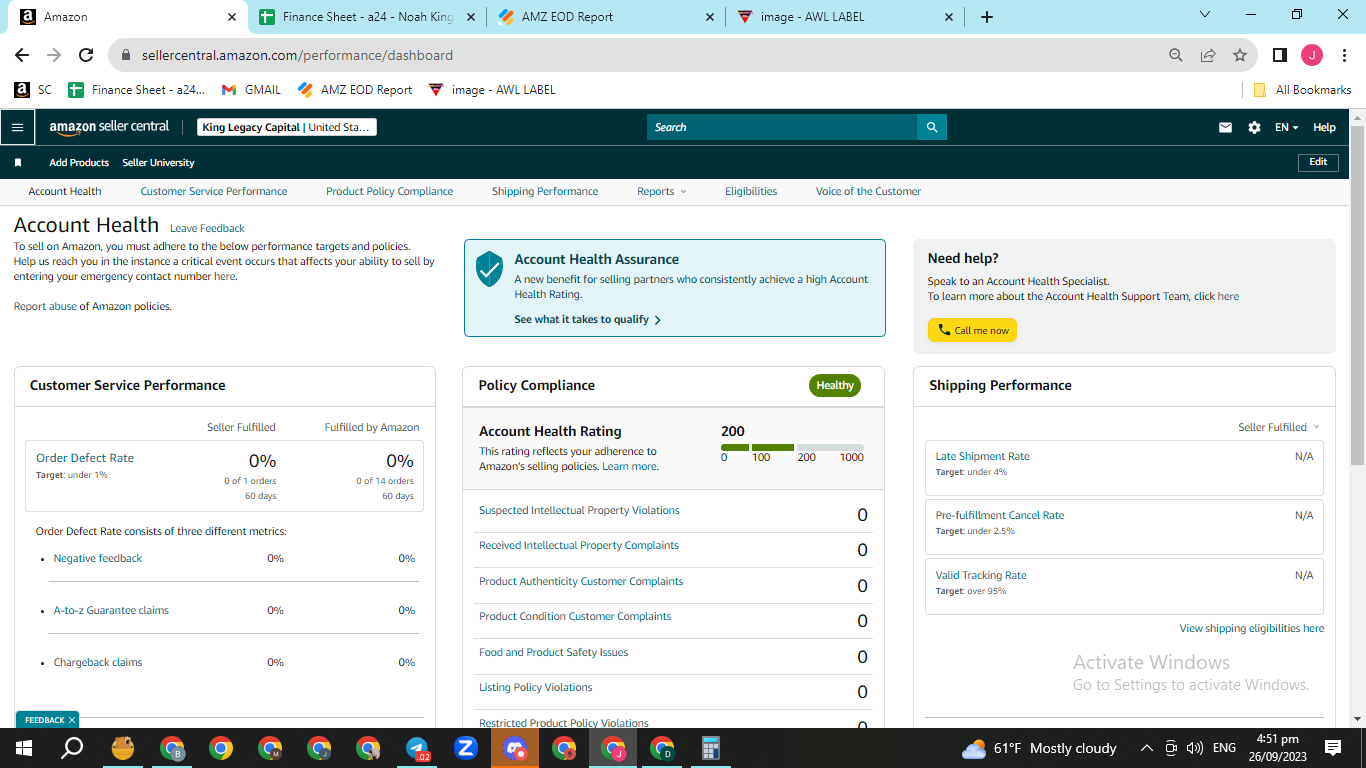
Task: Click the Chrome tab search chevron
Action: coord(1205,15)
